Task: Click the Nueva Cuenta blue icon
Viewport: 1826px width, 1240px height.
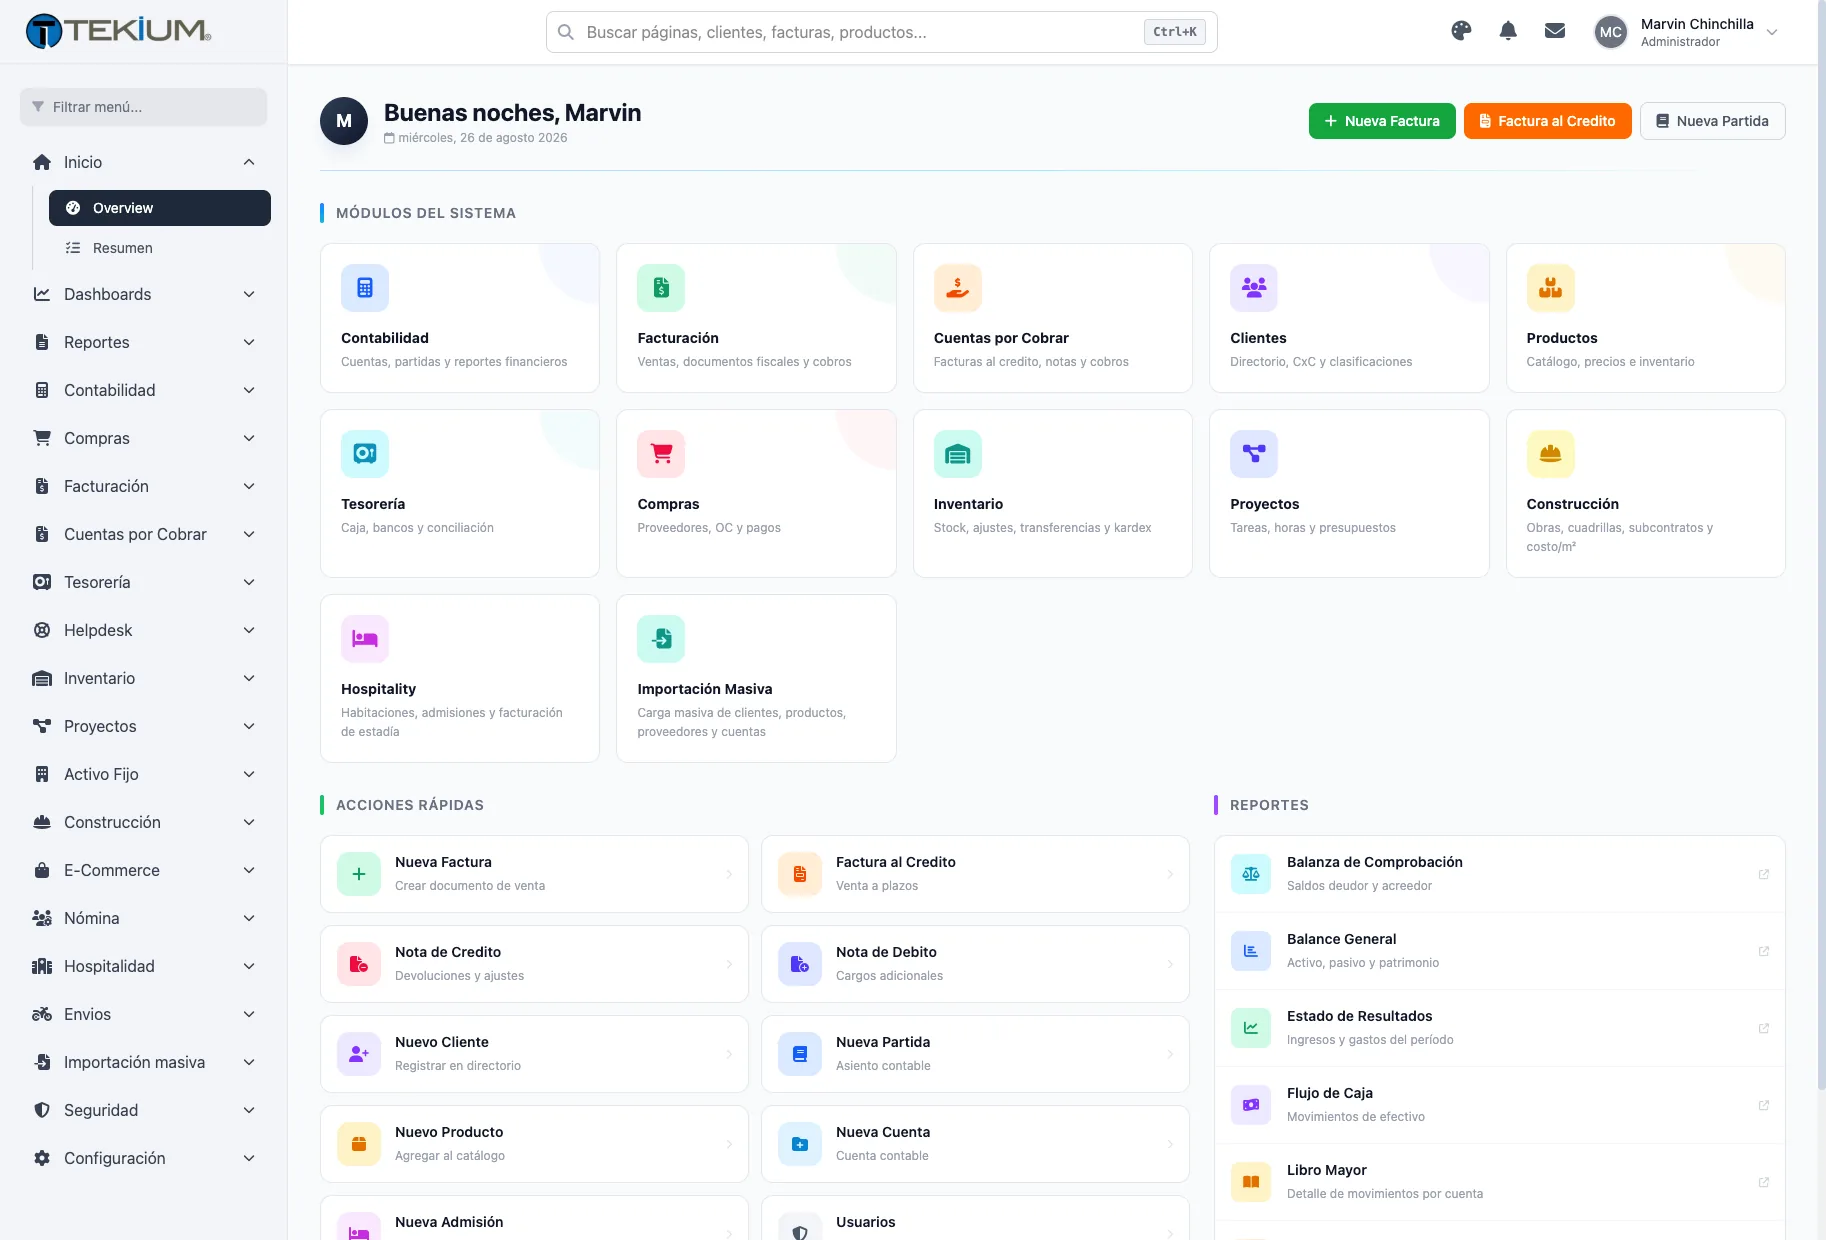Action: pyautogui.click(x=800, y=1144)
